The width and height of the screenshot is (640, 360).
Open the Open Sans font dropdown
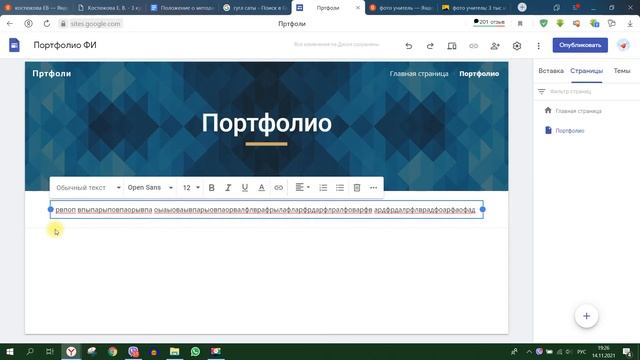(x=150, y=187)
